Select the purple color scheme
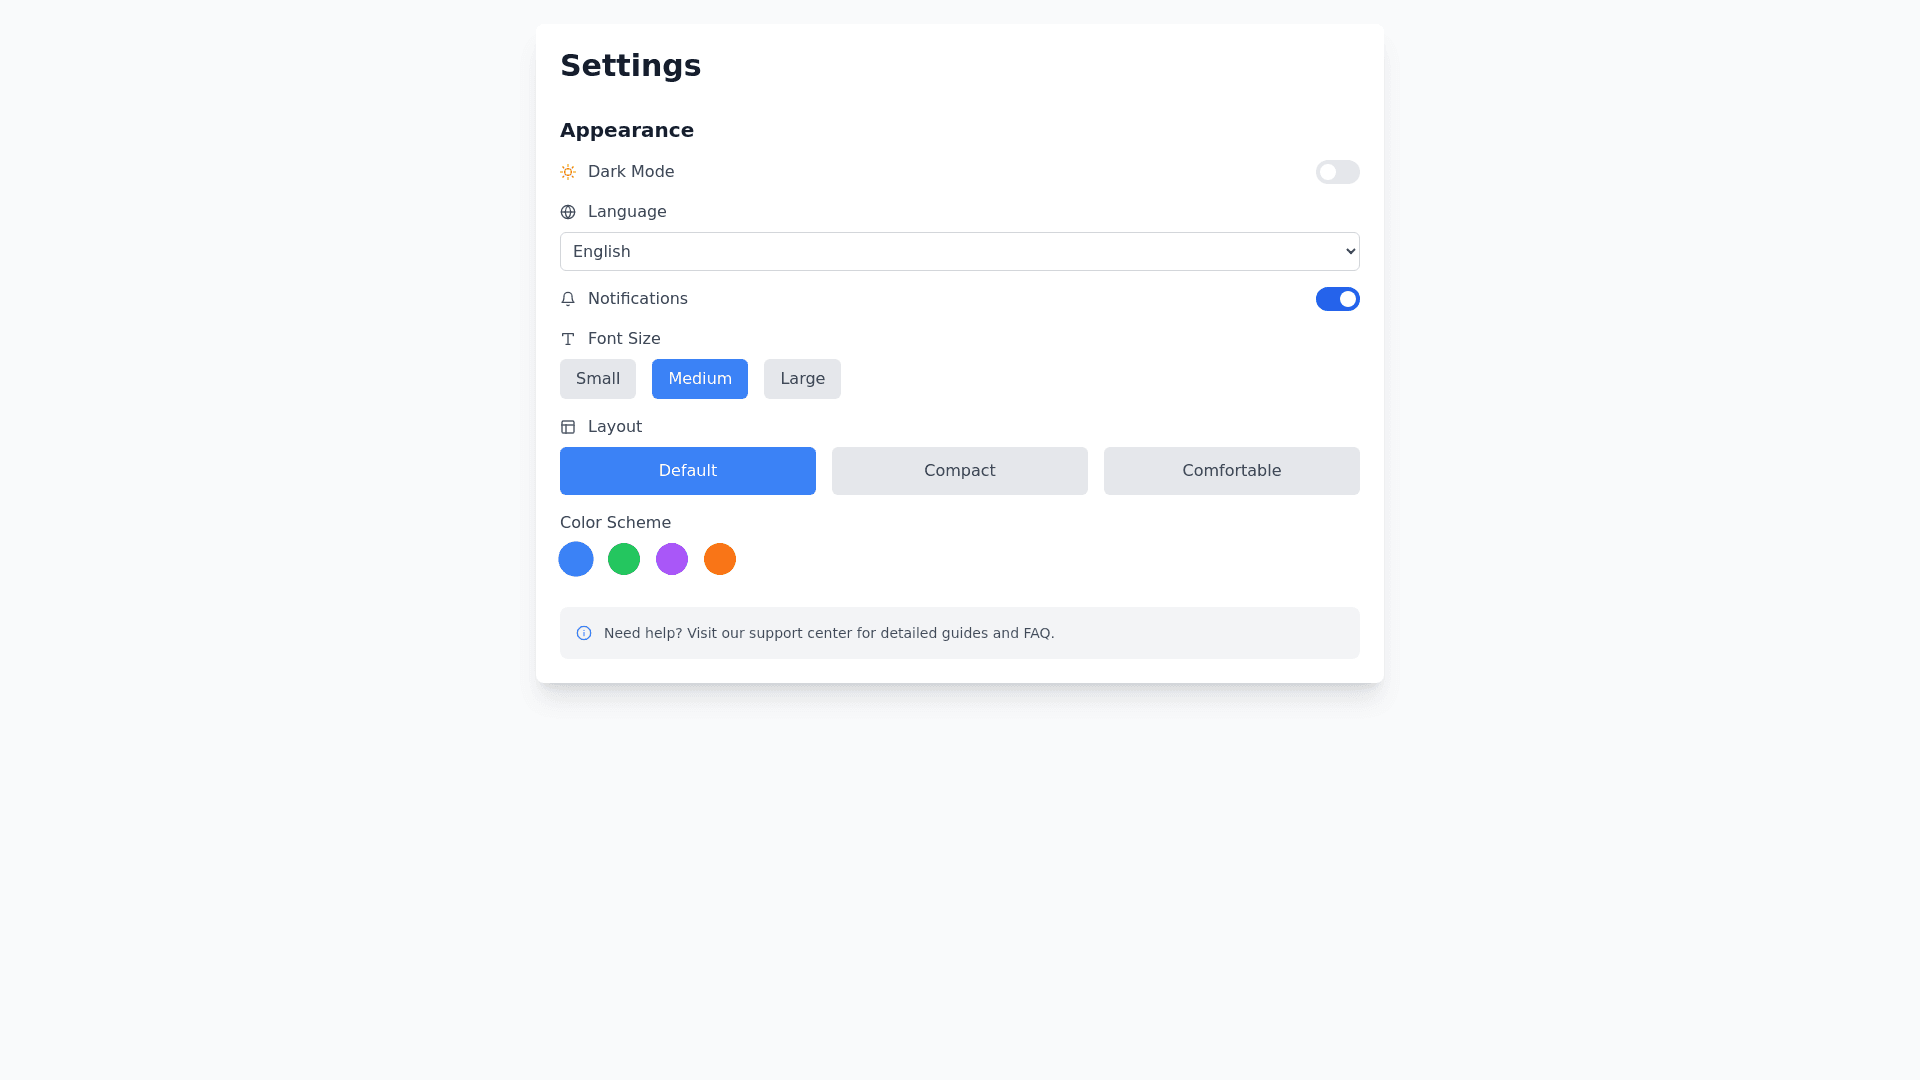The height and width of the screenshot is (1080, 1920). click(x=672, y=559)
